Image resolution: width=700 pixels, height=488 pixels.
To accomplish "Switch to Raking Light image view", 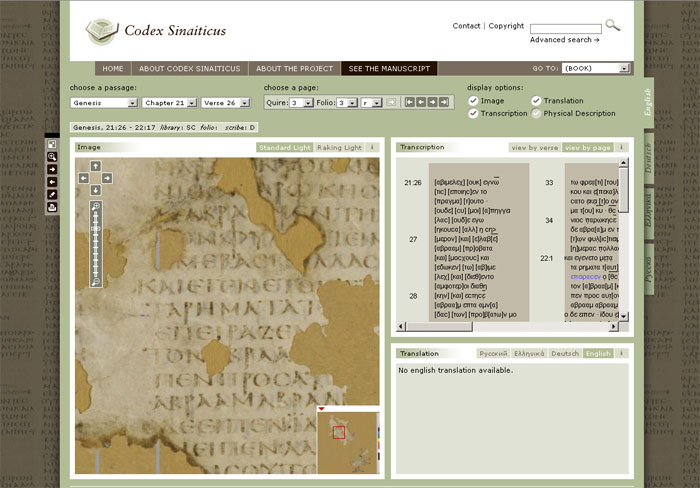I will (x=339, y=147).
